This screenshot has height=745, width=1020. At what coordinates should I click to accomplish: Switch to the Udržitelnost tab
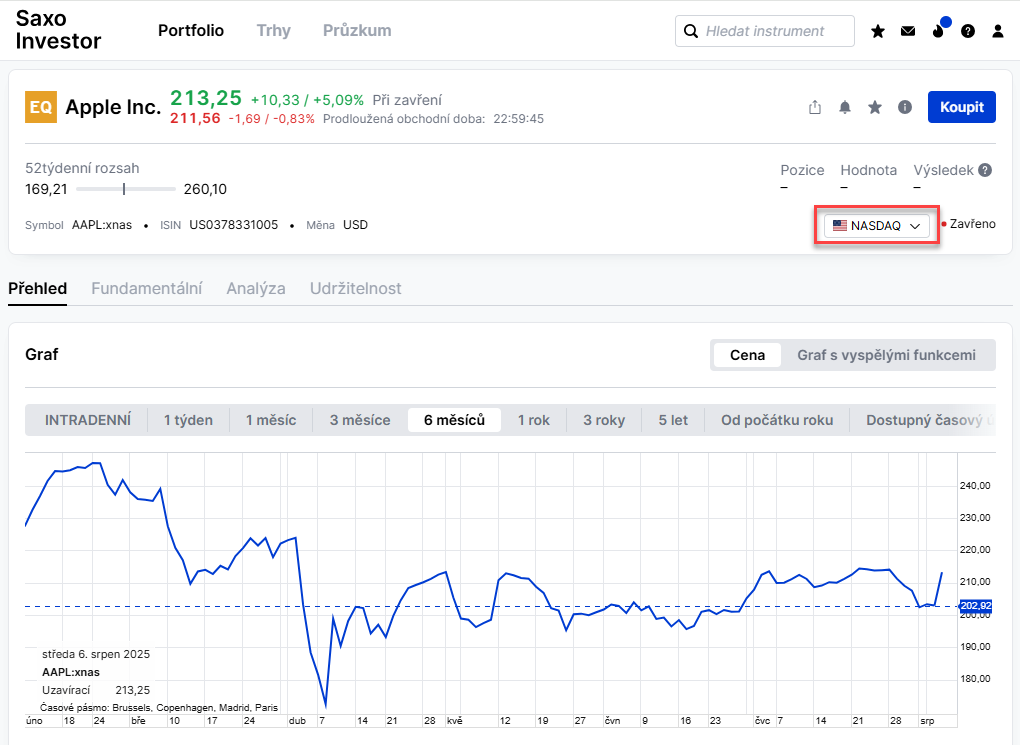pyautogui.click(x=355, y=288)
